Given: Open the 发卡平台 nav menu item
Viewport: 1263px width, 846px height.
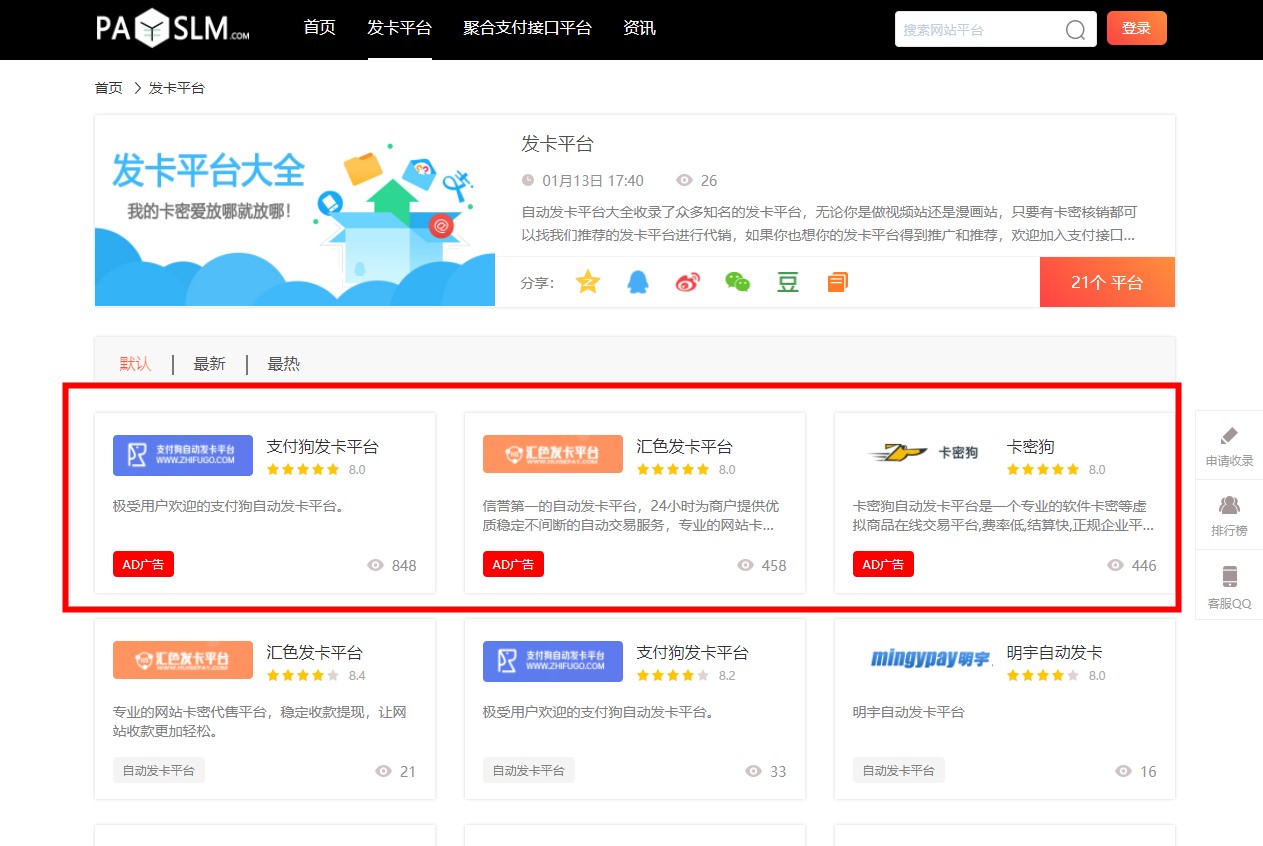Looking at the screenshot, I should pyautogui.click(x=400, y=28).
